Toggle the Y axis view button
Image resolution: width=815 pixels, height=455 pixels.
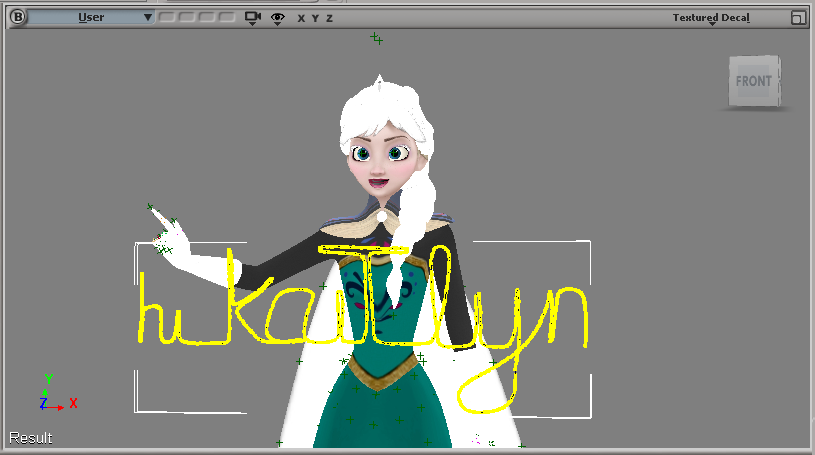[315, 18]
